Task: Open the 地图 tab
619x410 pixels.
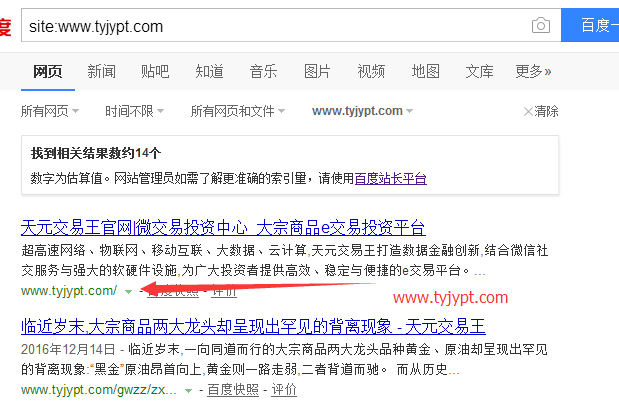Action: [425, 71]
